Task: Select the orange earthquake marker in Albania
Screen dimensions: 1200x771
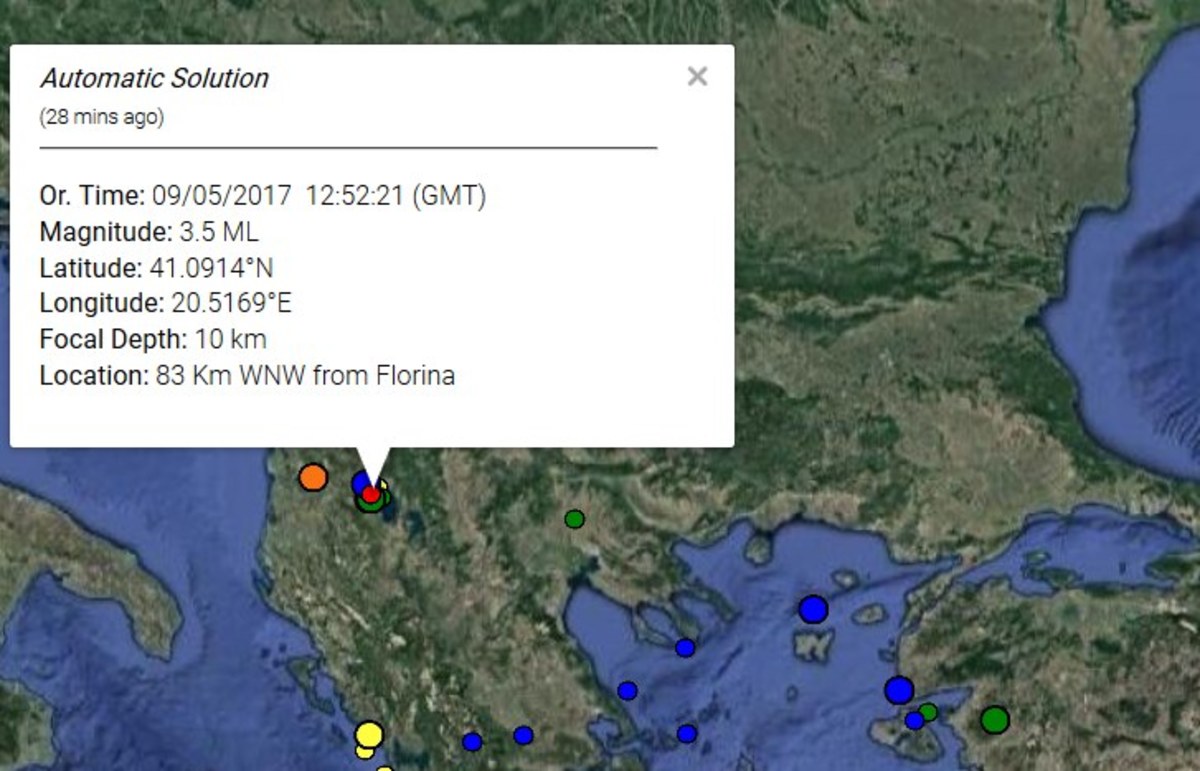Action: [x=313, y=477]
